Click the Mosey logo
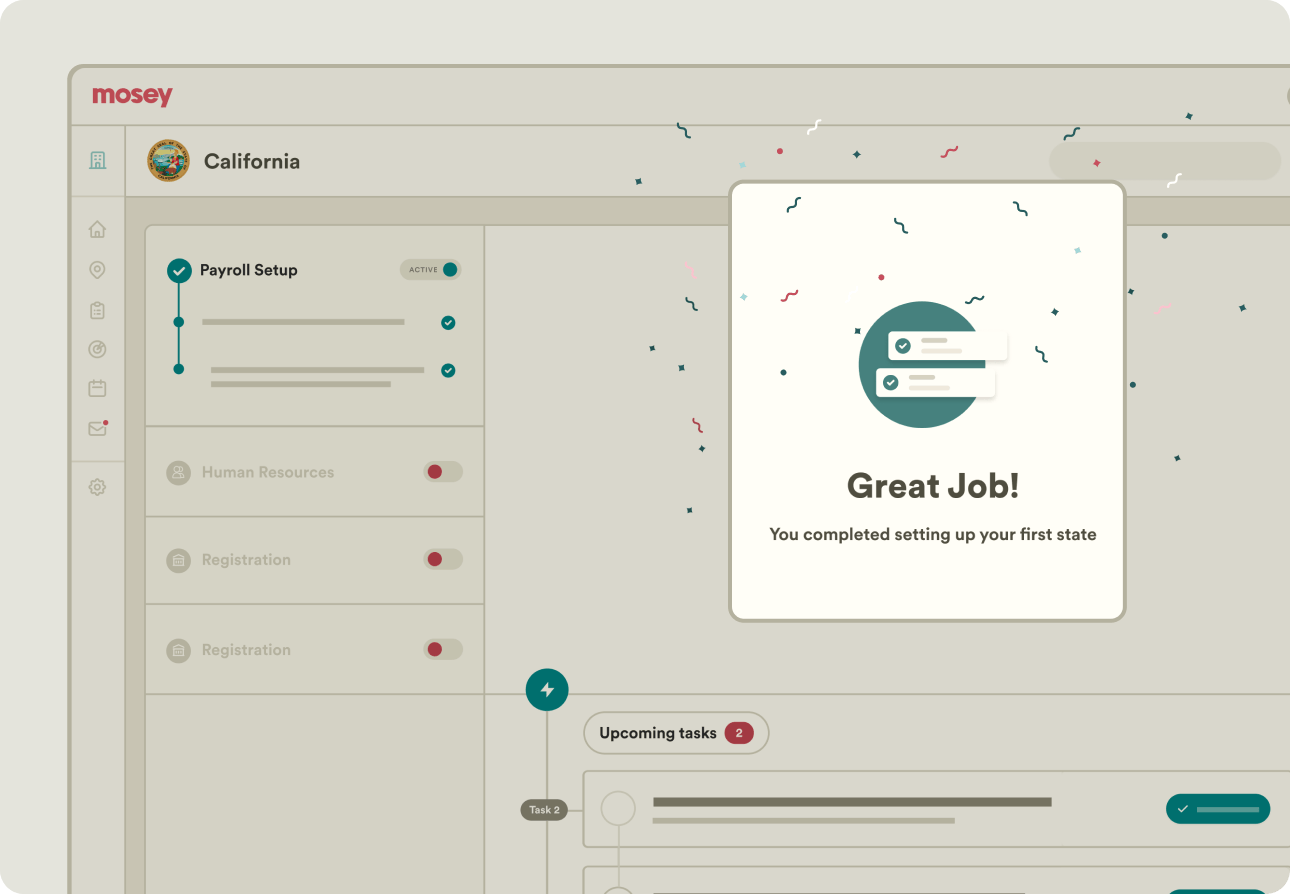The image size is (1290, 894). [x=132, y=96]
